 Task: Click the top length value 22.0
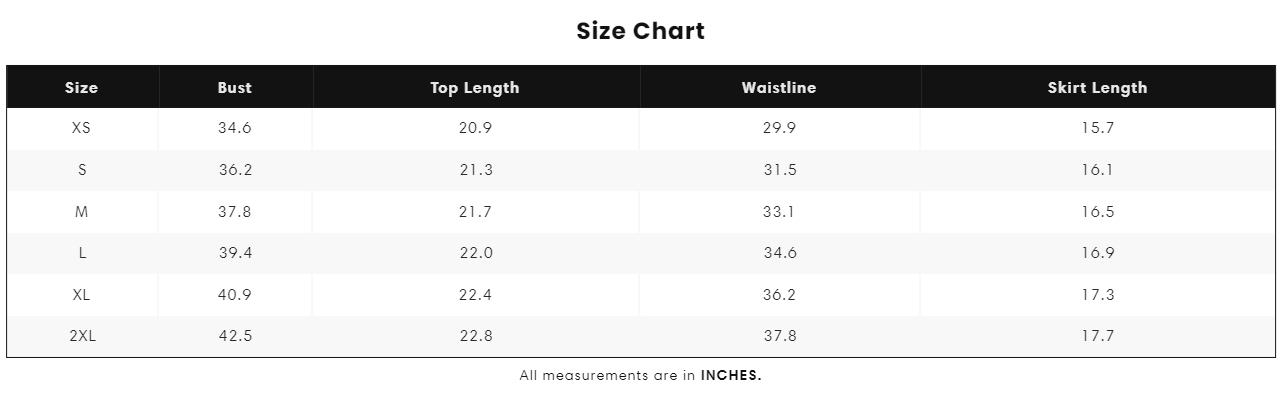point(476,253)
